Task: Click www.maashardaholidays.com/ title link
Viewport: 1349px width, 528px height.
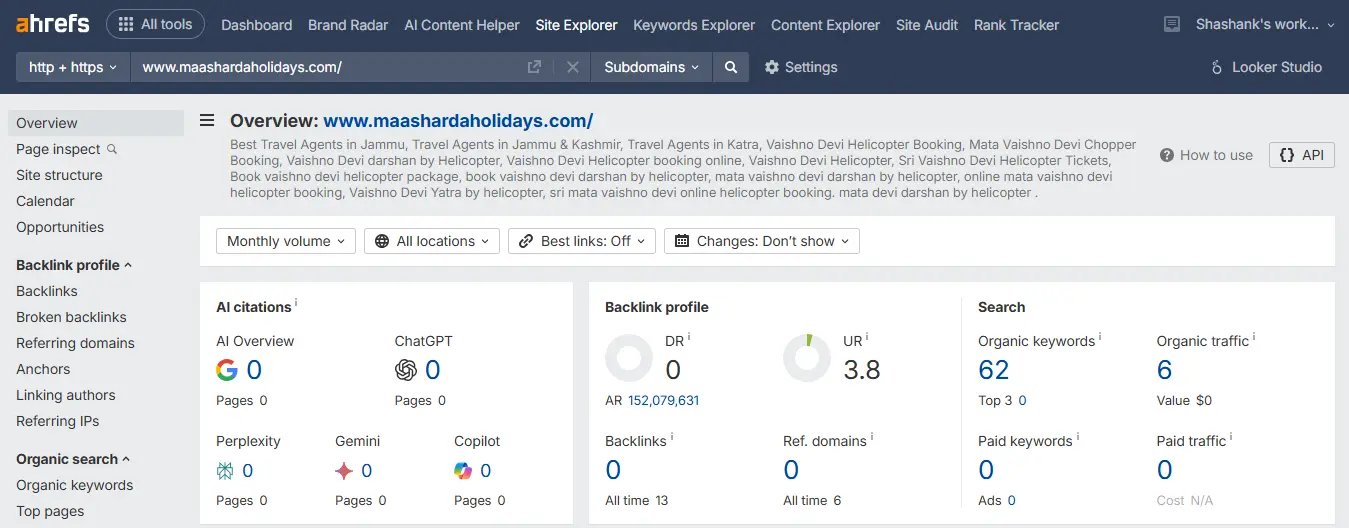Action: (x=458, y=121)
